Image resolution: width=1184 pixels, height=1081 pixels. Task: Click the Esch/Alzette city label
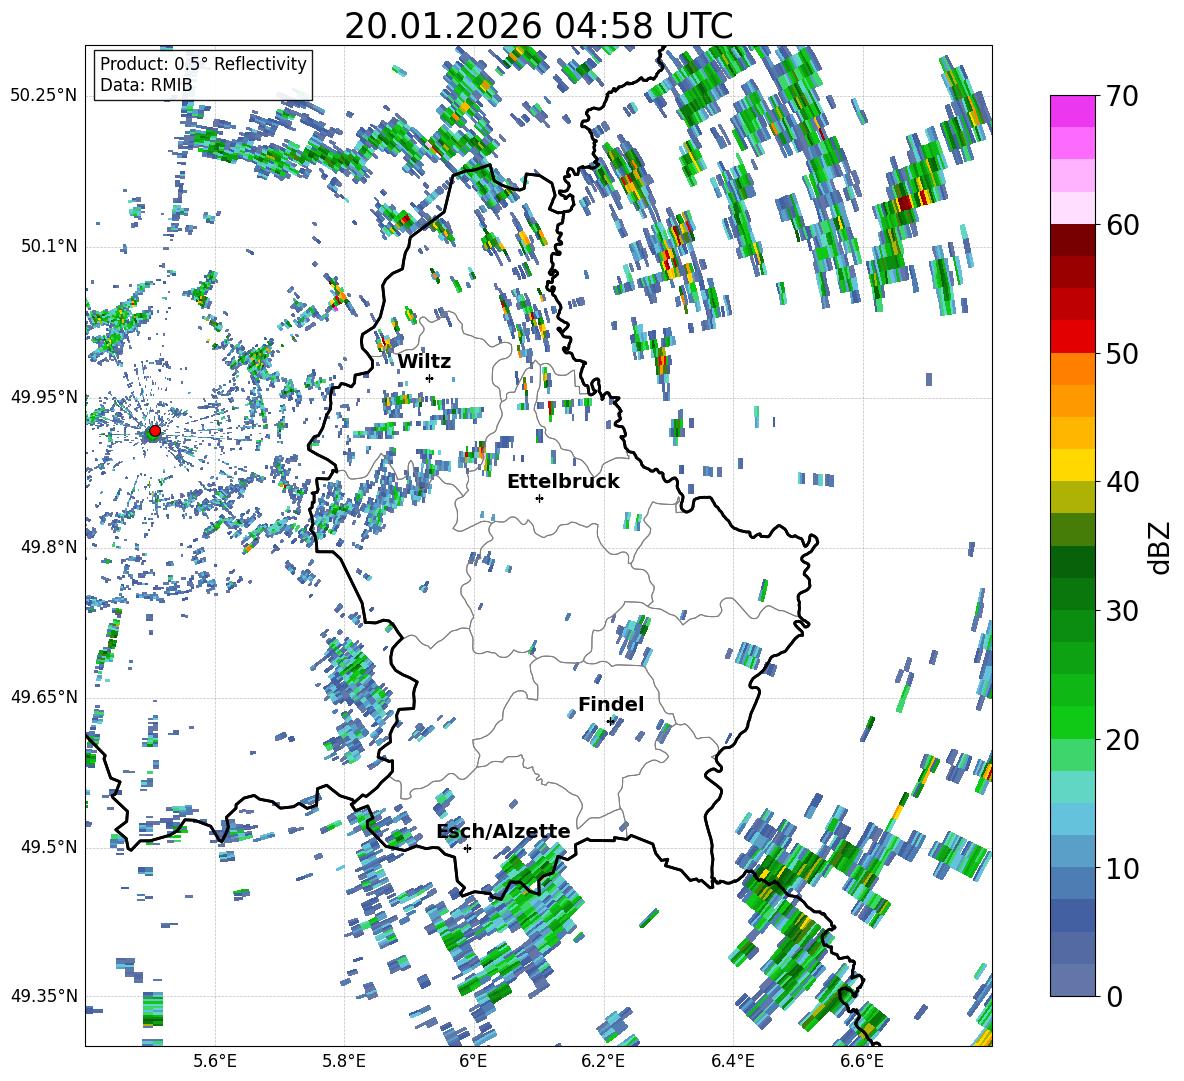click(503, 831)
